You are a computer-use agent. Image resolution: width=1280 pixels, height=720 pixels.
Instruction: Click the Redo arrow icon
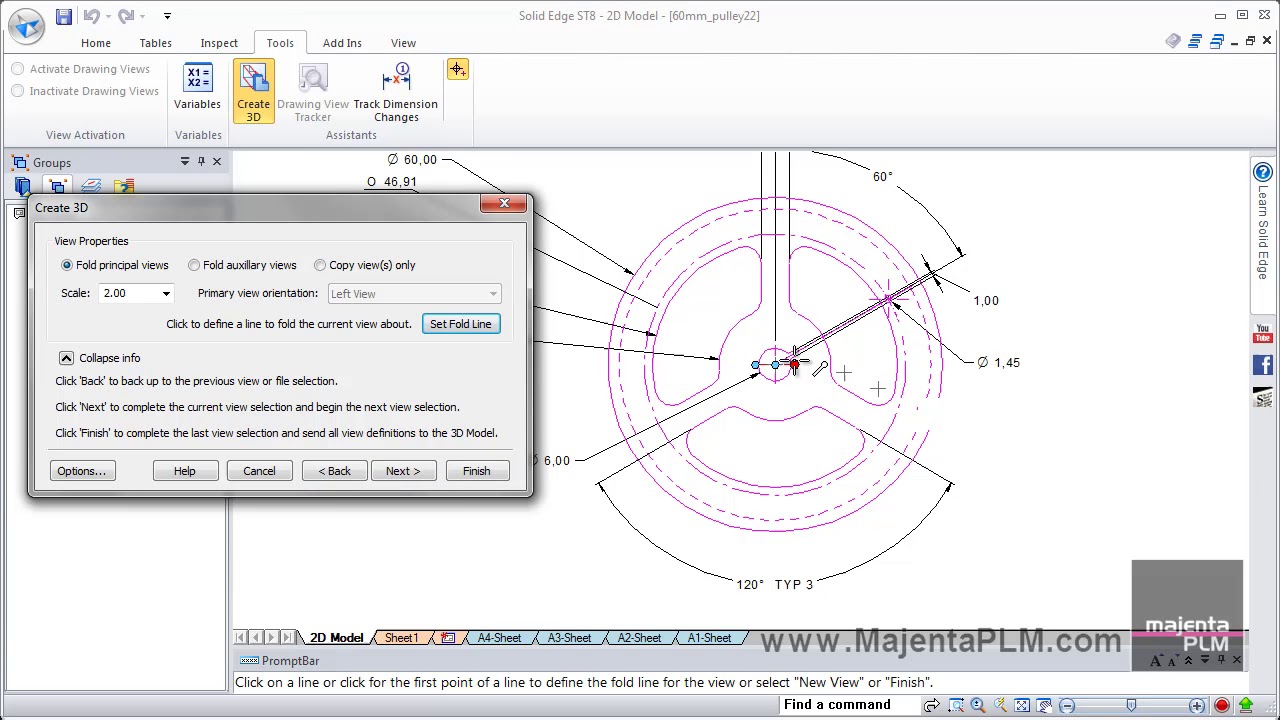pos(125,16)
